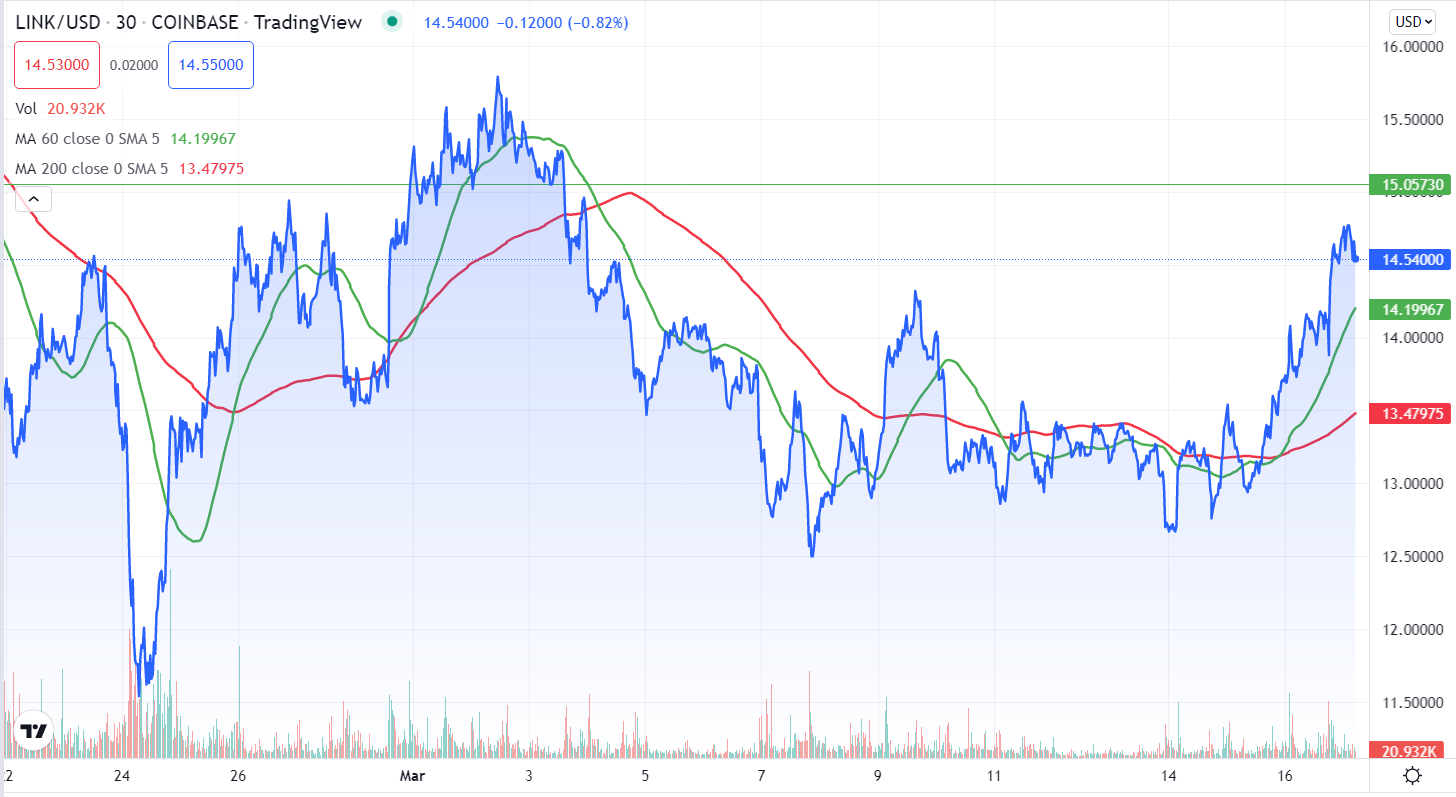The height and width of the screenshot is (797, 1456).
Task: Click the 14.54000 current price label
Action: pos(1410,260)
